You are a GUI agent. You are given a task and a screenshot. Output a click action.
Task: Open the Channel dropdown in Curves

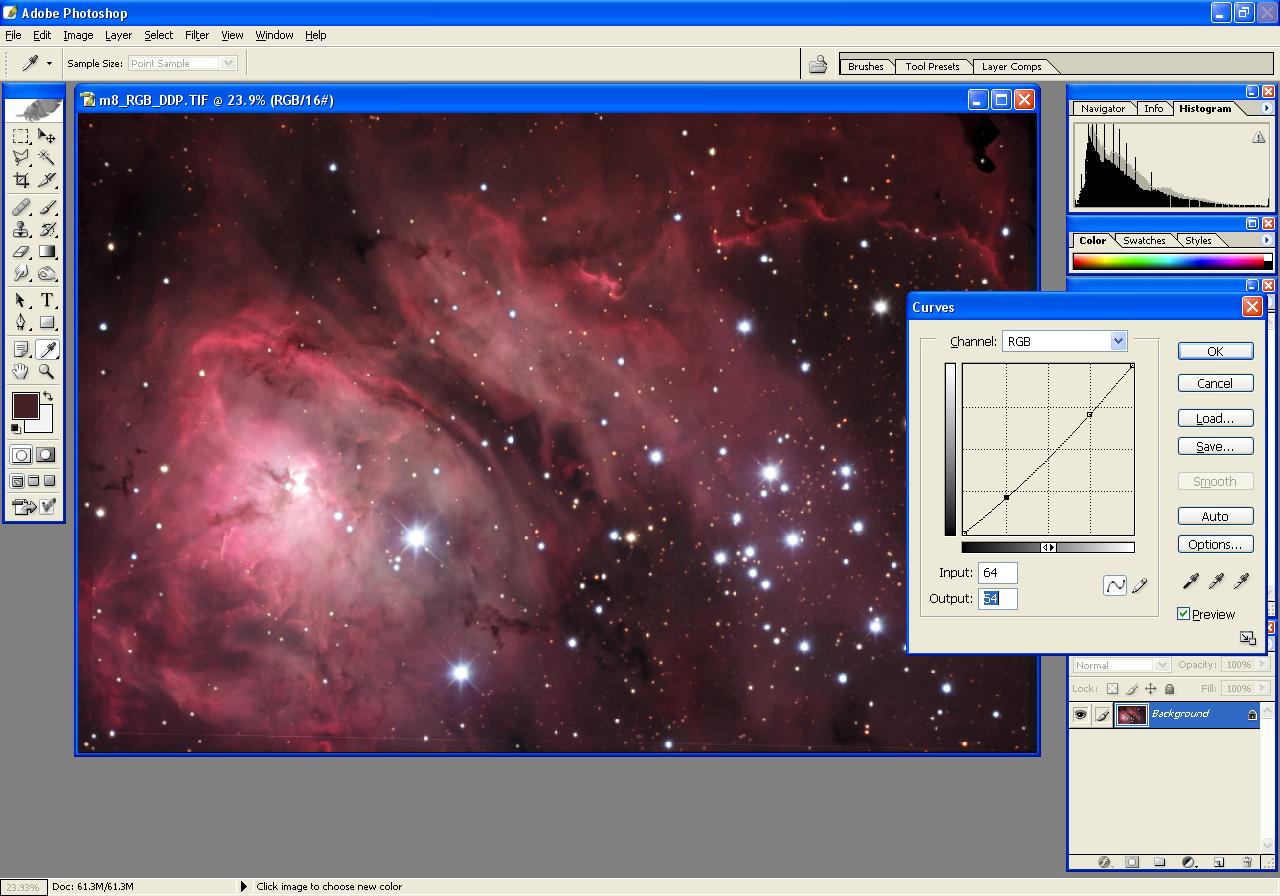point(1118,341)
